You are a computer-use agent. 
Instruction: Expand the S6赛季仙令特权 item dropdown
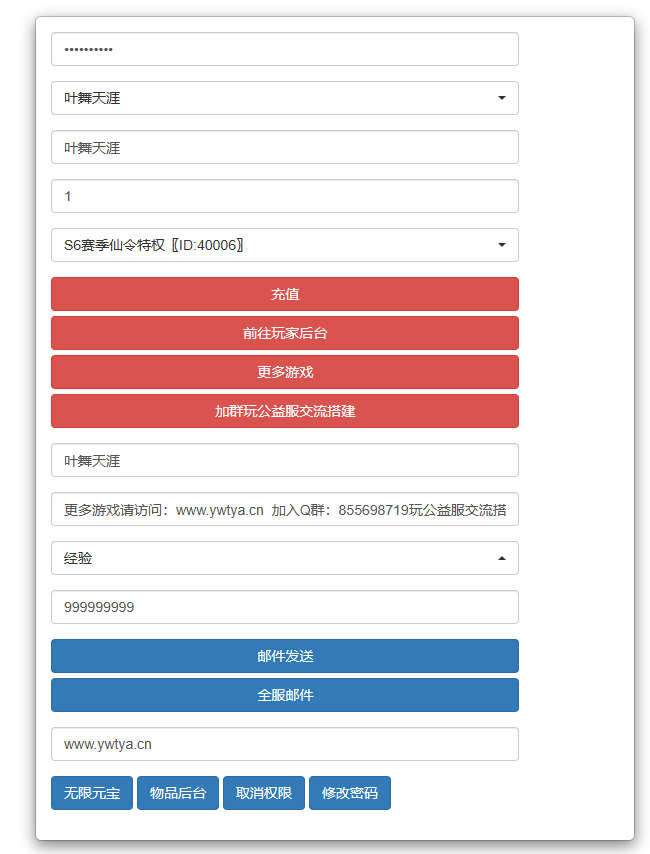(284, 245)
